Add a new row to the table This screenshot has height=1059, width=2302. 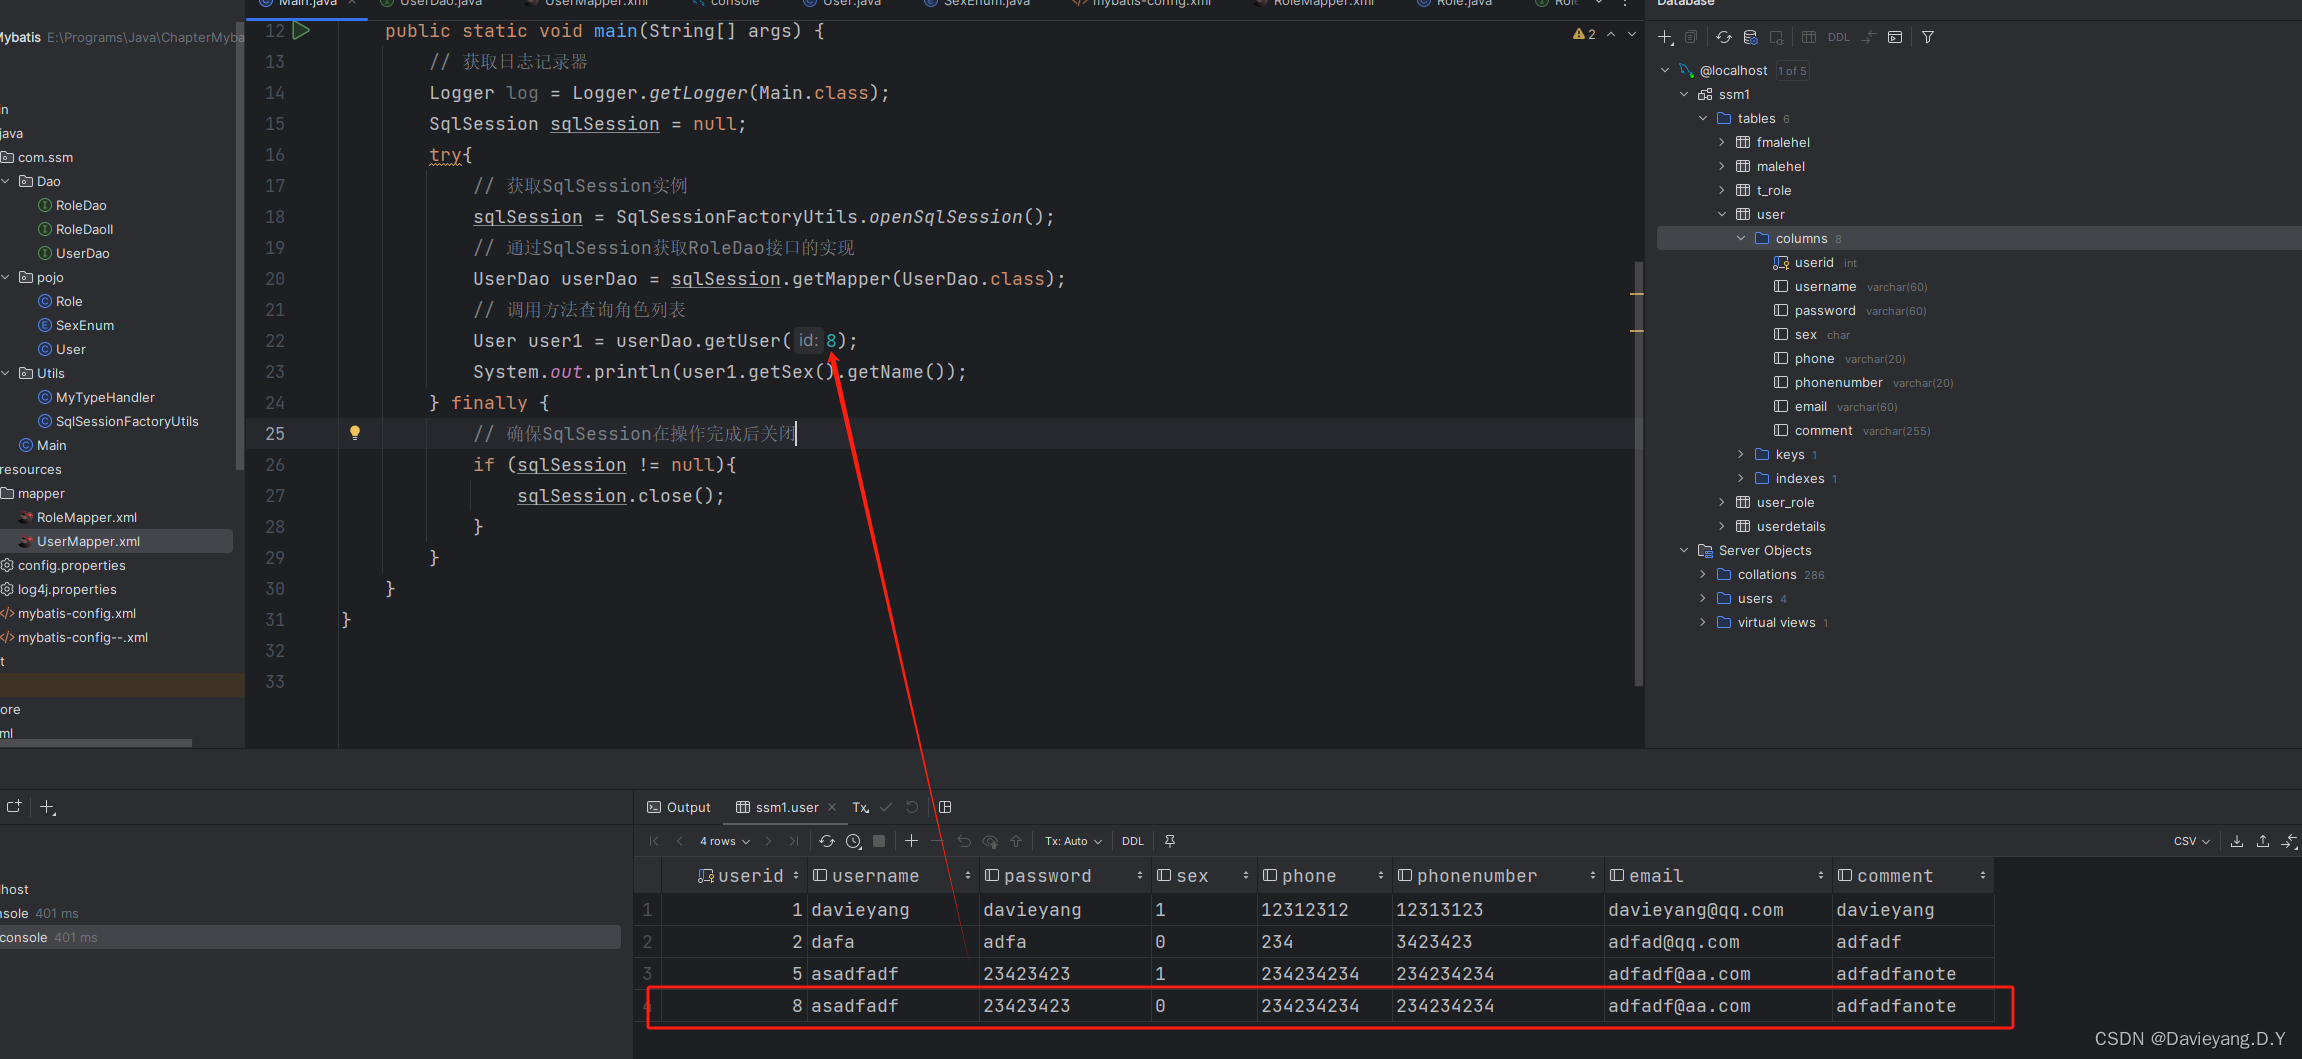(911, 841)
